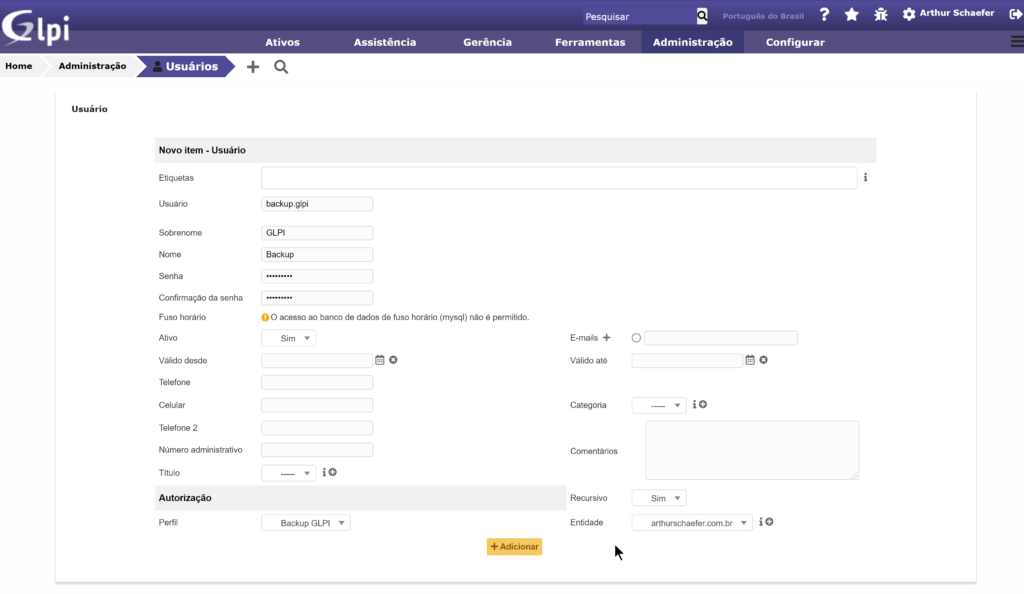
Task: Open the Ativos menu
Action: tap(282, 42)
